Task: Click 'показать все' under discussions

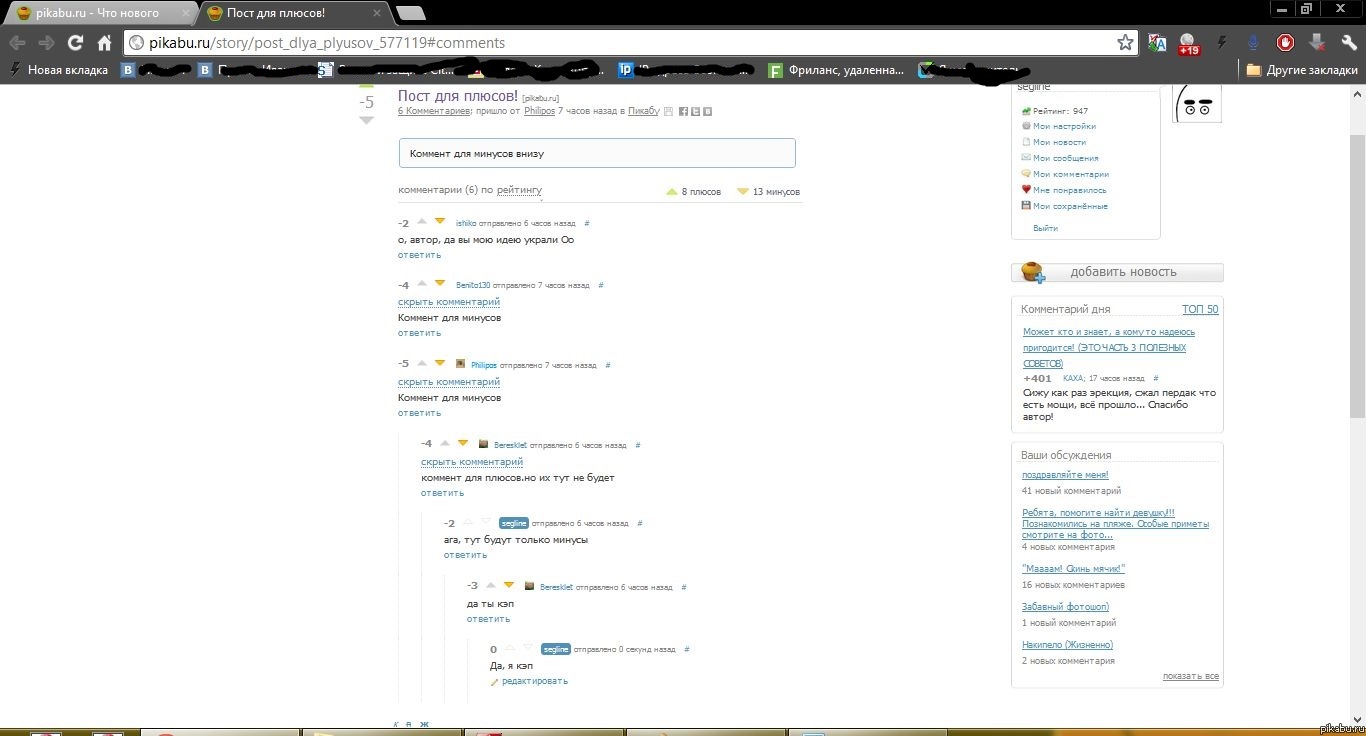Action: (1191, 677)
